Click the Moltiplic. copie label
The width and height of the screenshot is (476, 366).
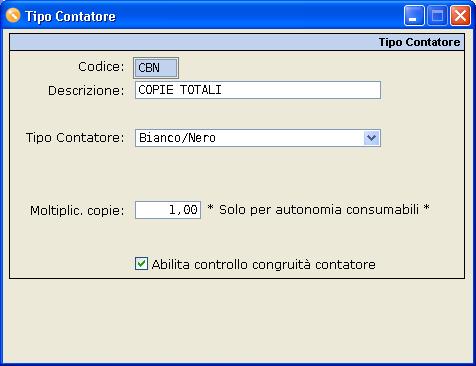77,211
